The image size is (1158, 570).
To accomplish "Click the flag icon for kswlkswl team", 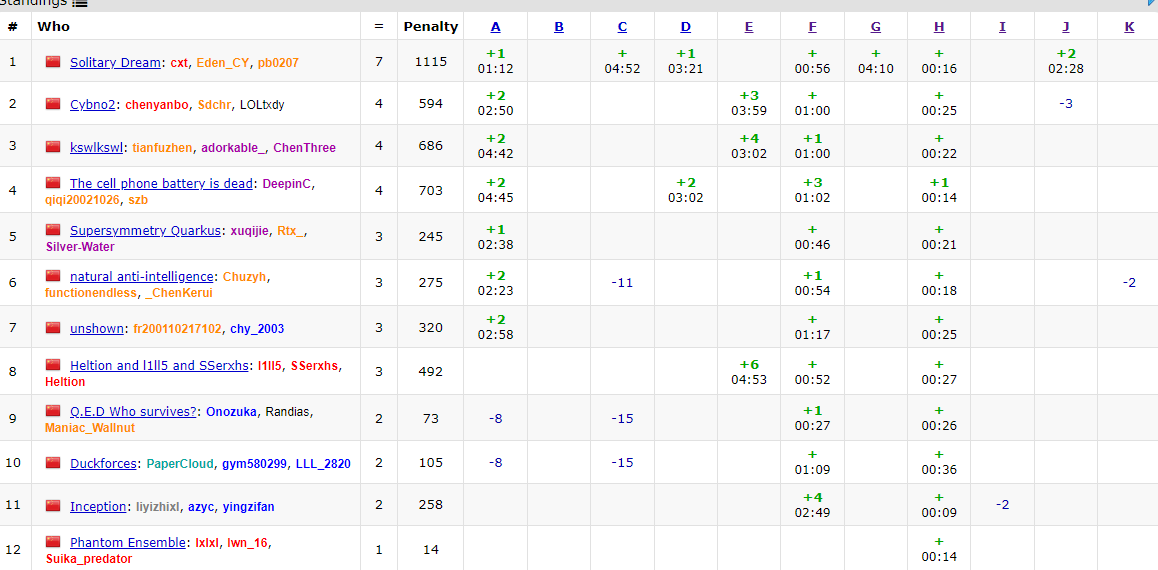I will [53, 147].
